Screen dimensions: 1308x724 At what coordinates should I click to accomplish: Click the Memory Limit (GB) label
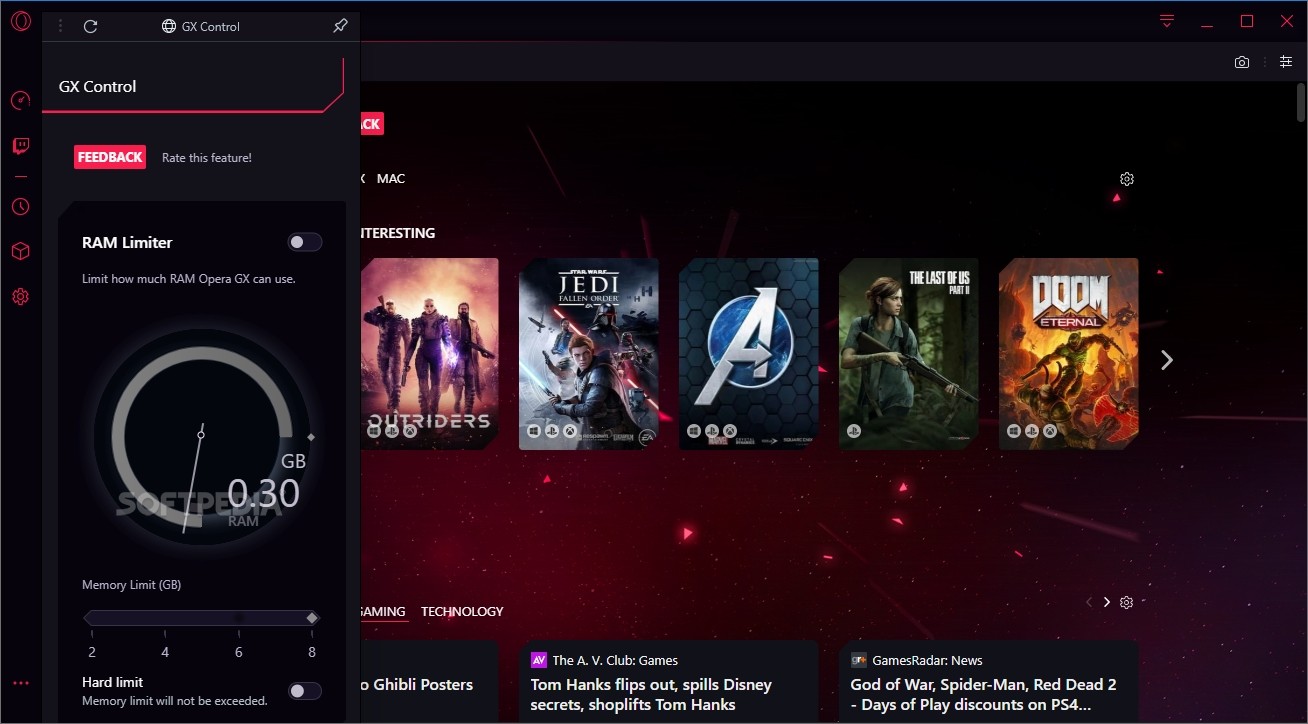point(131,585)
